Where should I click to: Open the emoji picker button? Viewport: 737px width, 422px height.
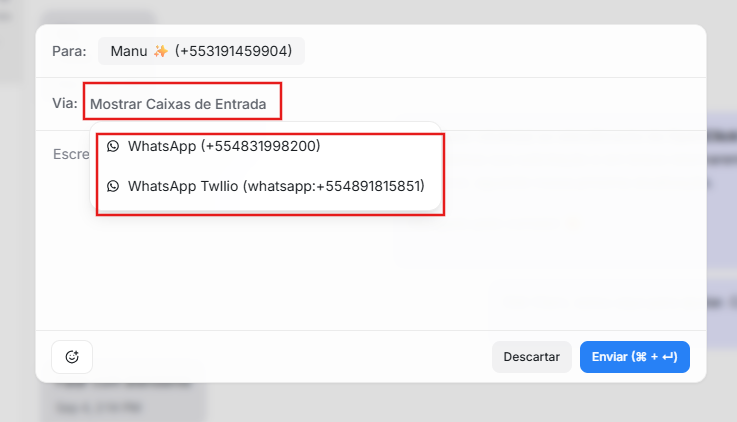72,357
